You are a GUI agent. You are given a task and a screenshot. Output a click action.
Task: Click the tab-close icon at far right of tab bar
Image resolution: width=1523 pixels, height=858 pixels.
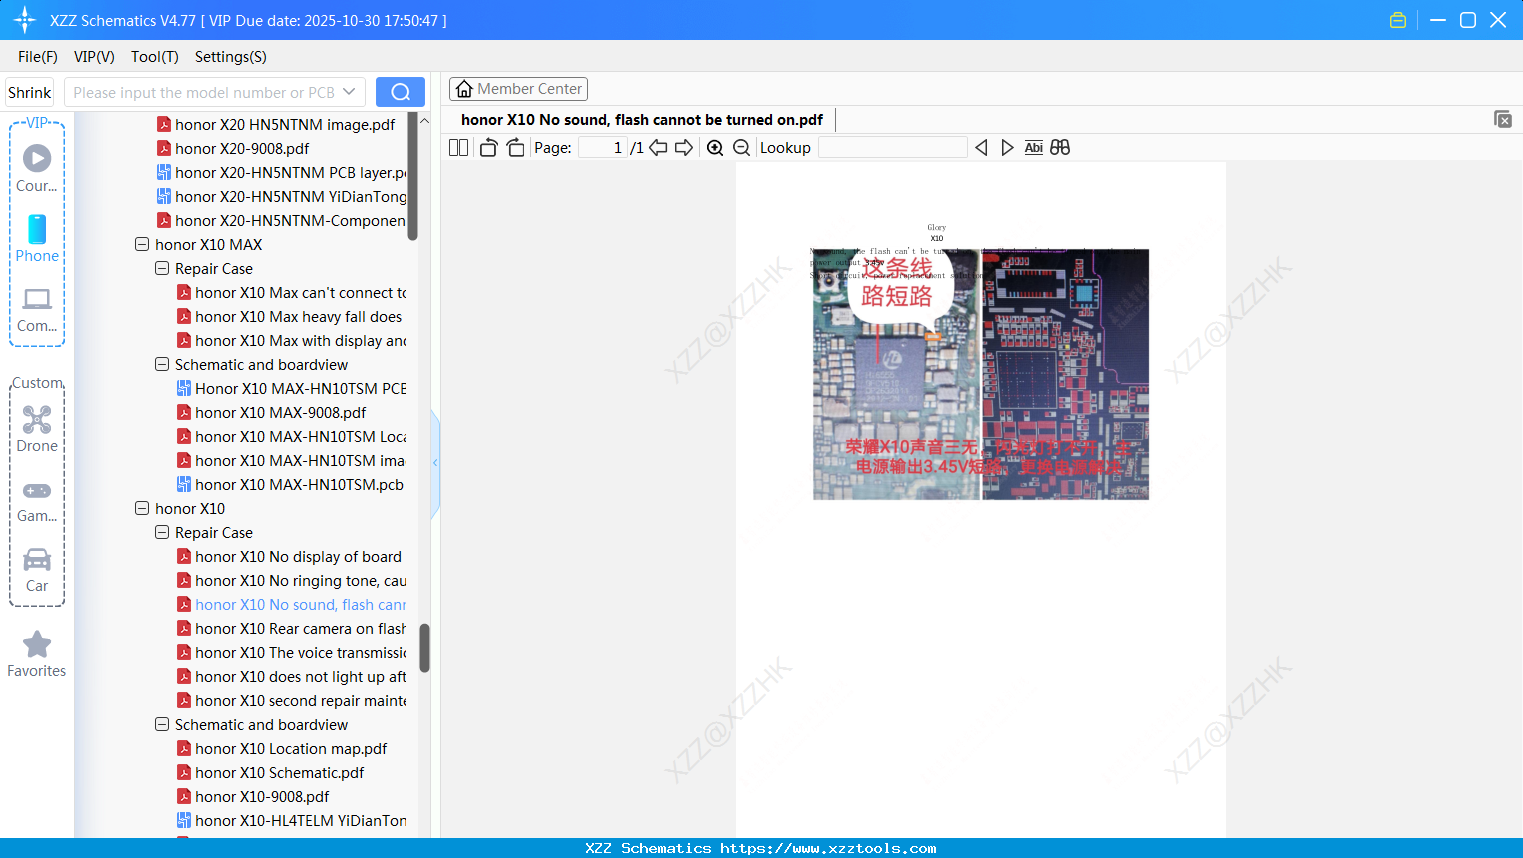point(1503,119)
